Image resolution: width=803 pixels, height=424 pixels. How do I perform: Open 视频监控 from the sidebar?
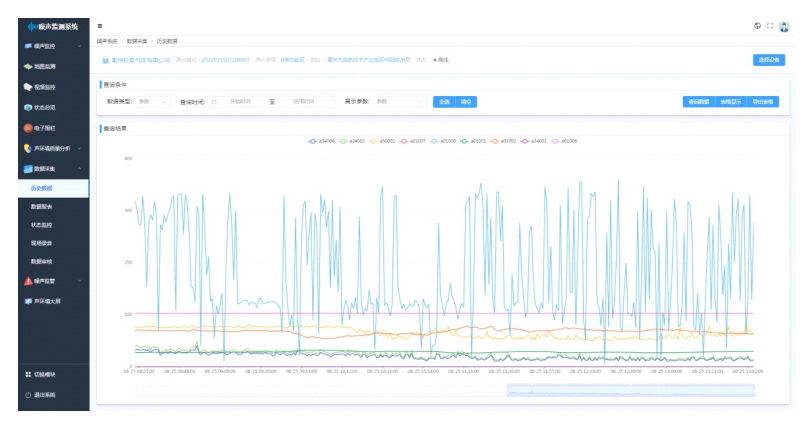[x=44, y=87]
